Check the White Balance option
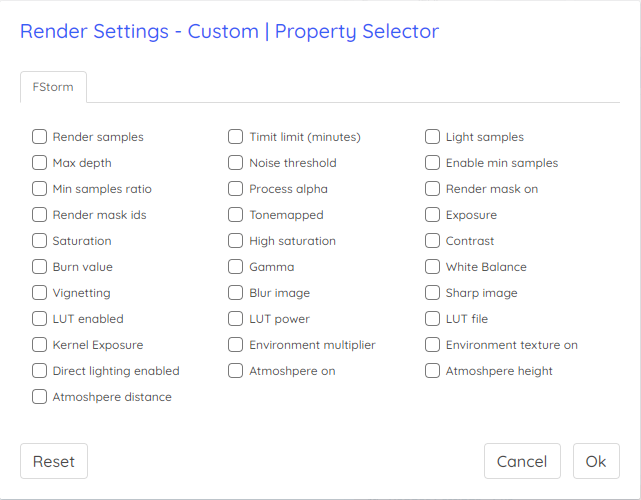Viewport: 641px width, 500px height. coord(432,267)
